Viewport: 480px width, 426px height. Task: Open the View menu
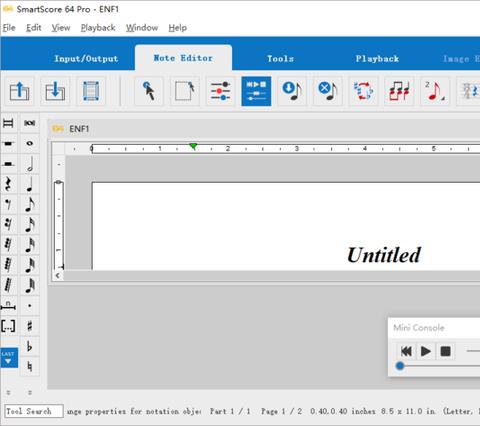61,28
